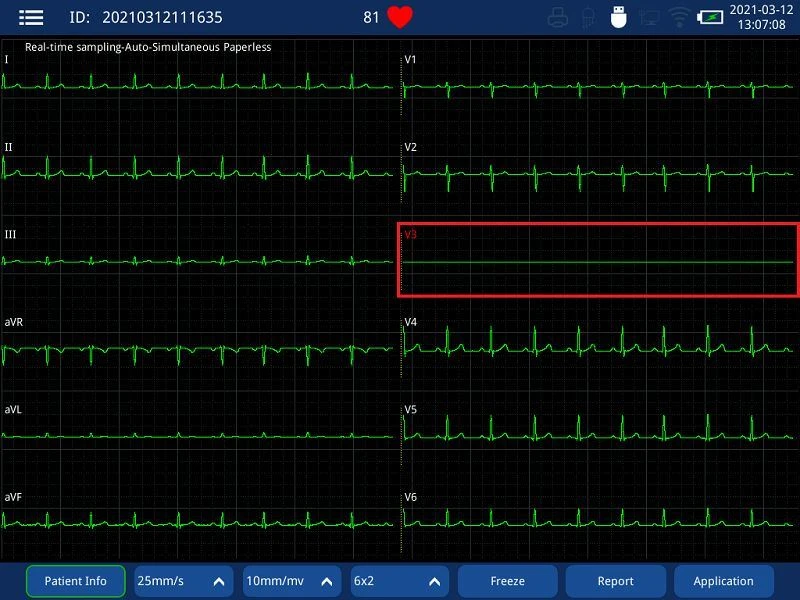Expand the 6x2 layout dropdown
The image size is (800, 600).
point(400,581)
